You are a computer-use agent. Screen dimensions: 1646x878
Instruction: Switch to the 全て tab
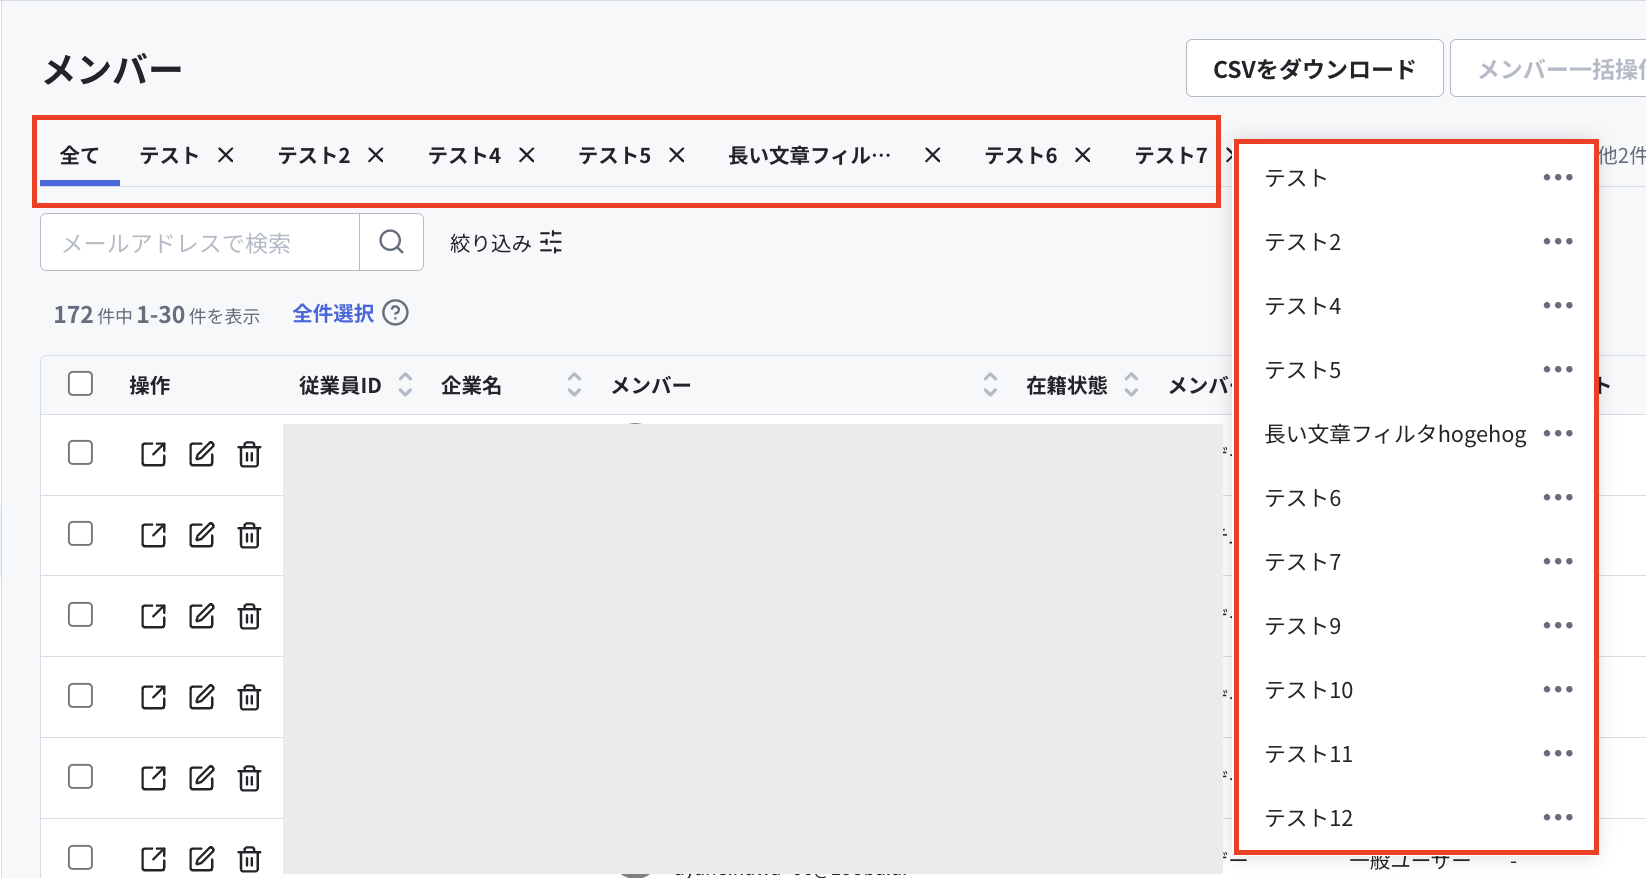click(79, 155)
